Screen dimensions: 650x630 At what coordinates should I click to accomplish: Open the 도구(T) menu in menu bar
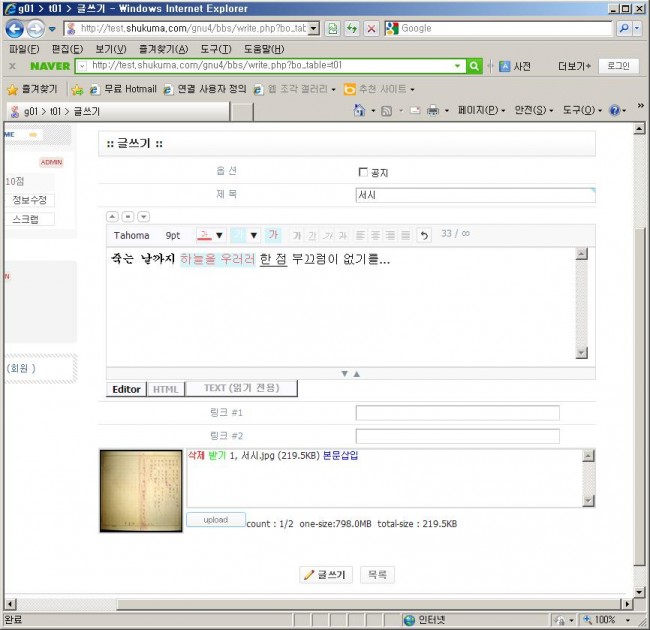[x=215, y=49]
